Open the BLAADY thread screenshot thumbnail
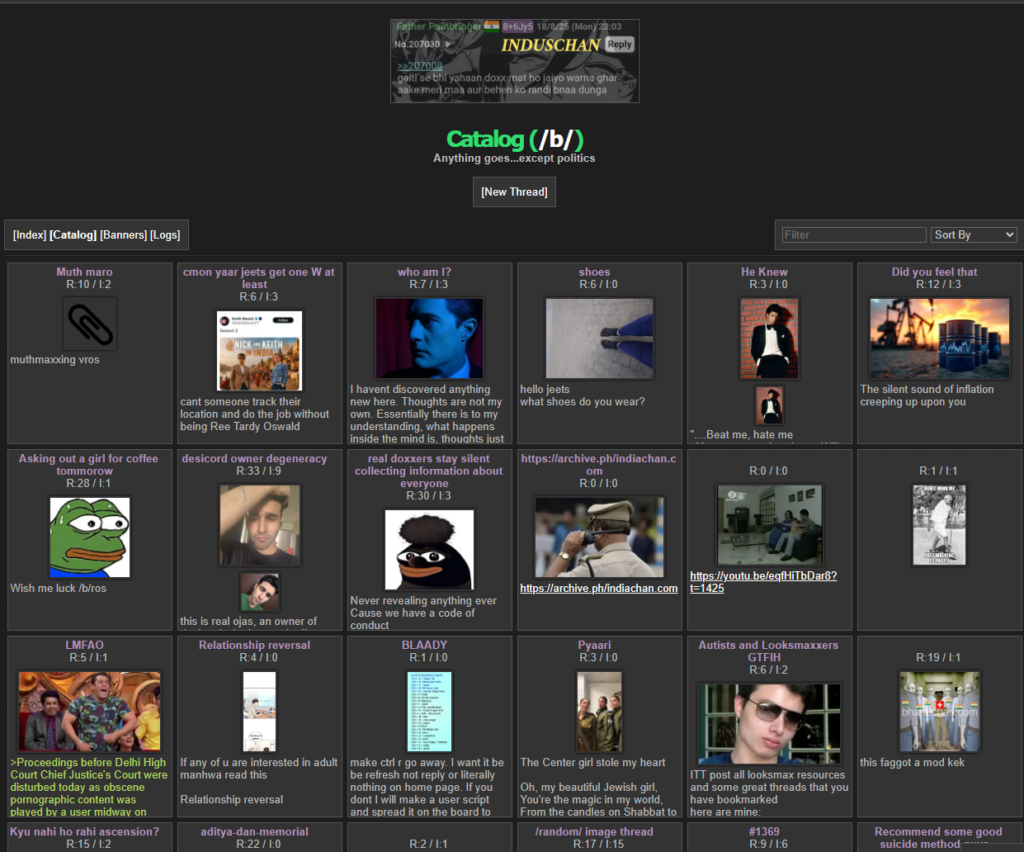This screenshot has width=1024, height=852. (429, 711)
